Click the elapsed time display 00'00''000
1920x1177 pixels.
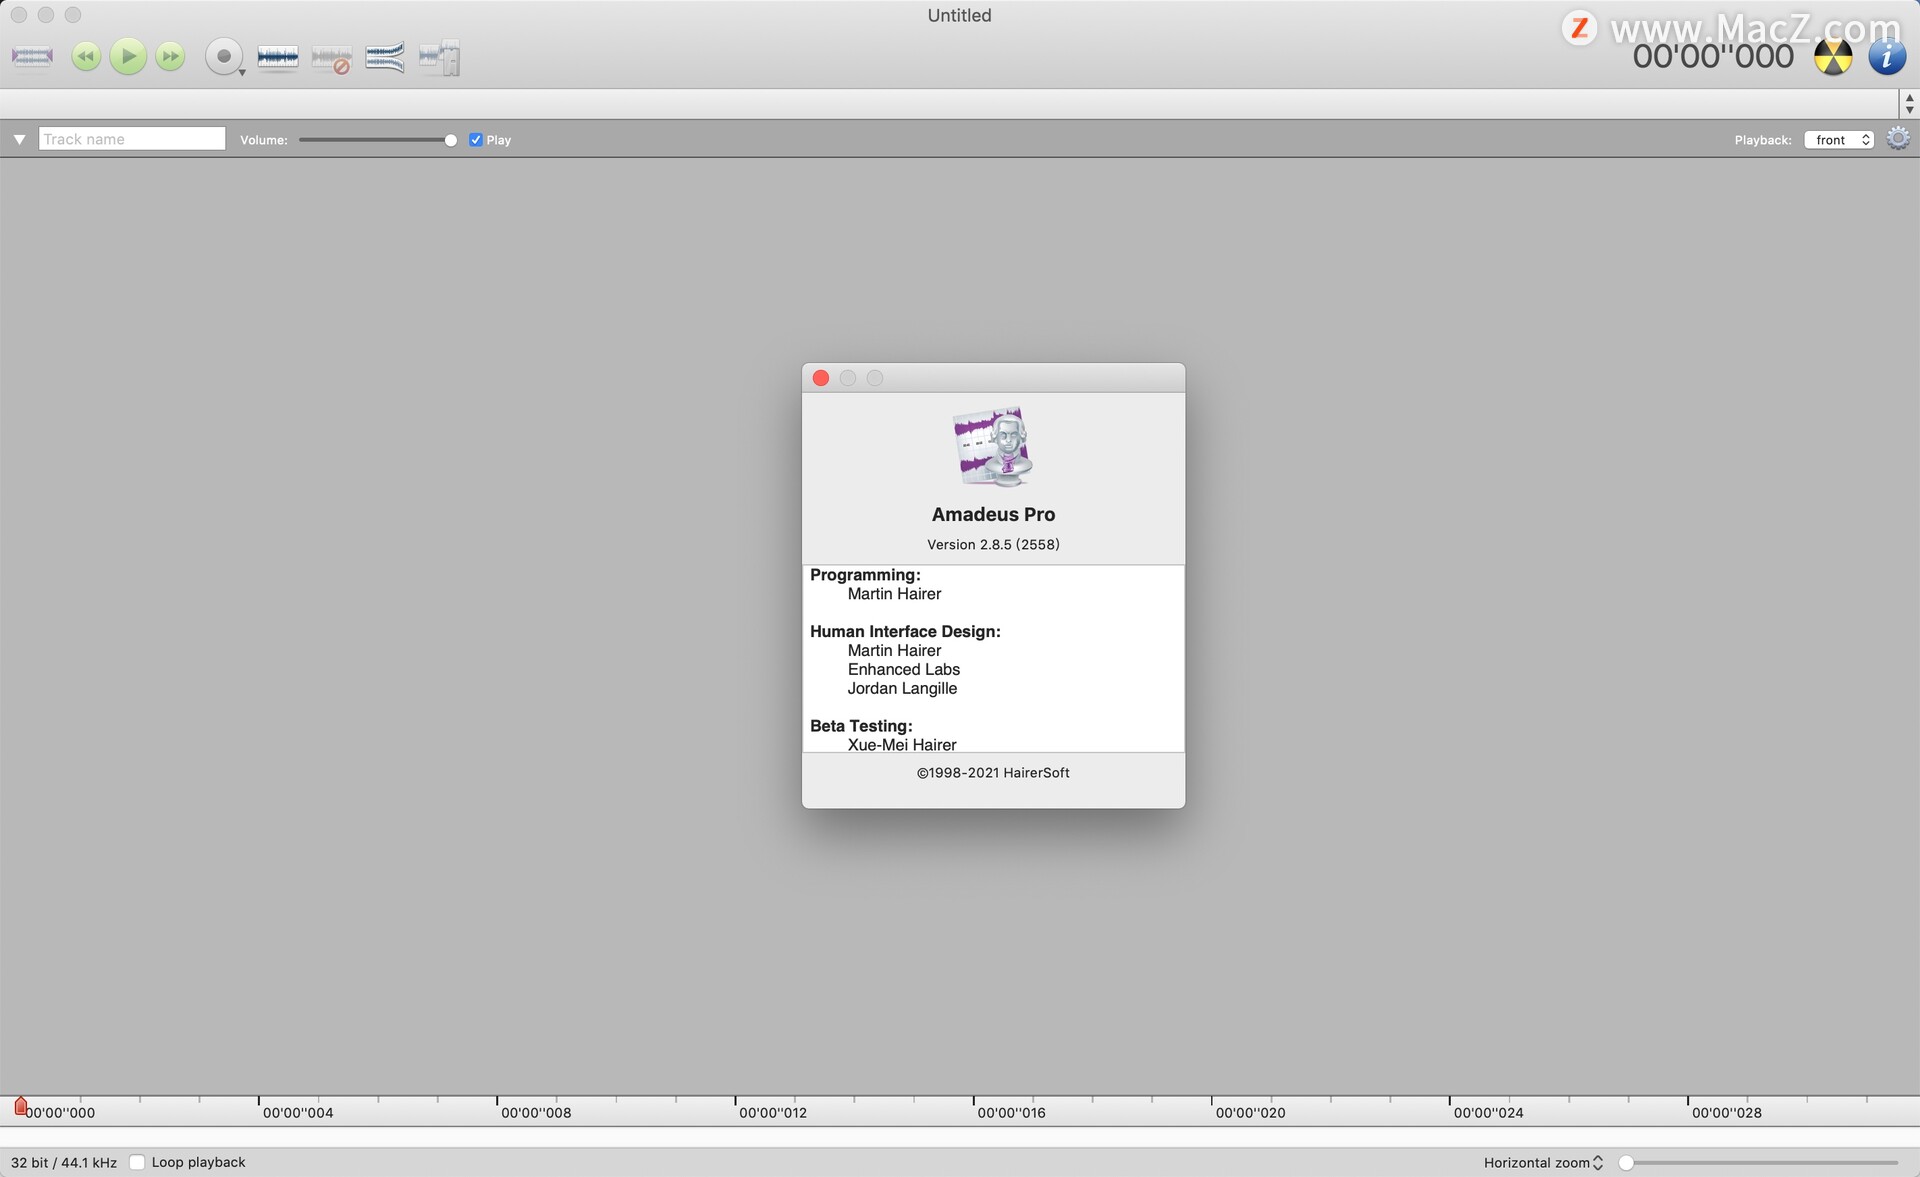tap(1713, 57)
